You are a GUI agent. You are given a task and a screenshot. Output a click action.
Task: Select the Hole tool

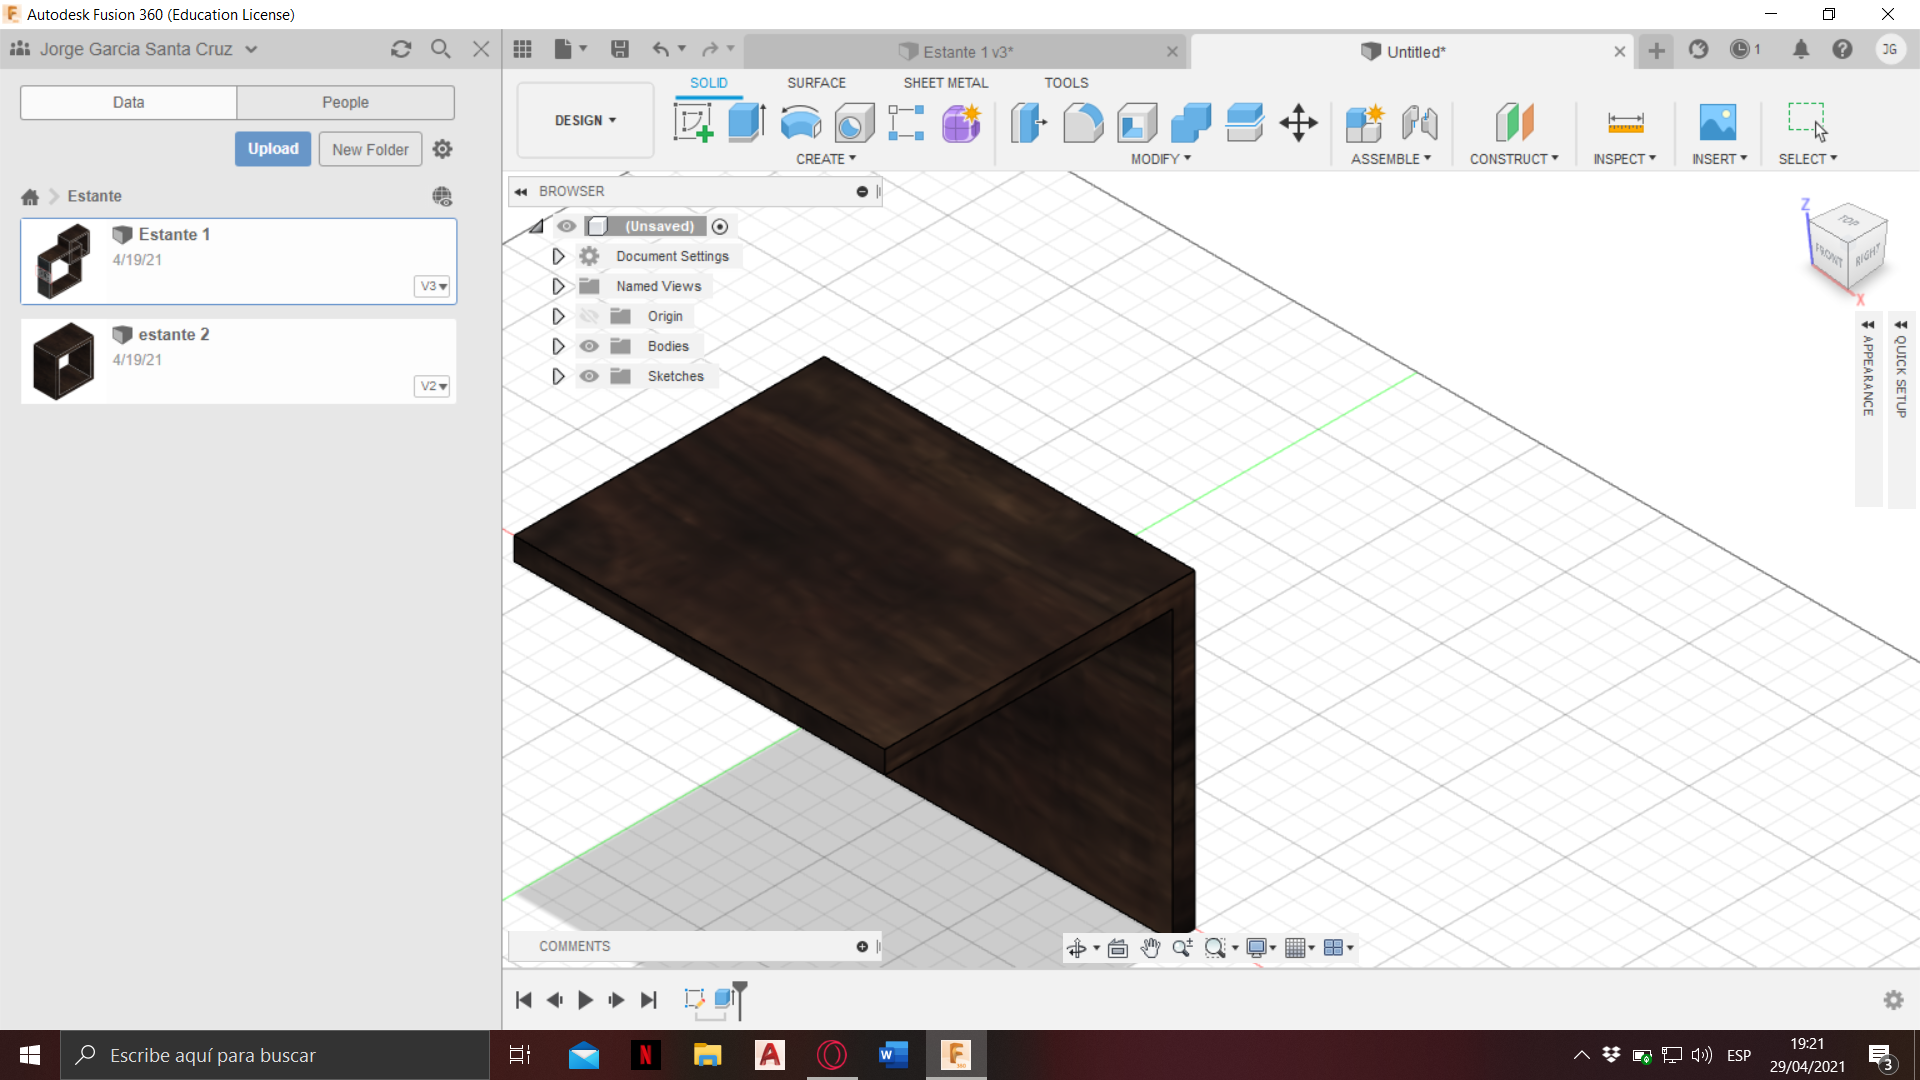854,123
